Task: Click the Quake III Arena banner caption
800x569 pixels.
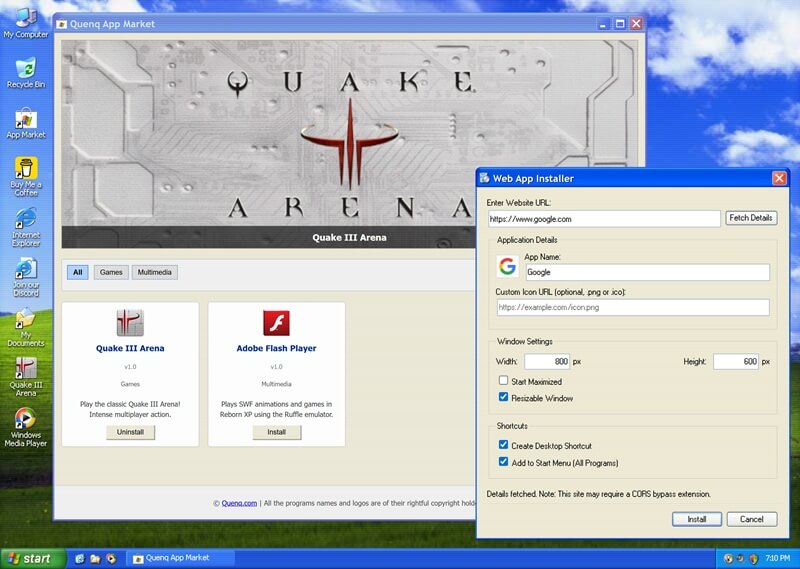Action: tap(349, 237)
